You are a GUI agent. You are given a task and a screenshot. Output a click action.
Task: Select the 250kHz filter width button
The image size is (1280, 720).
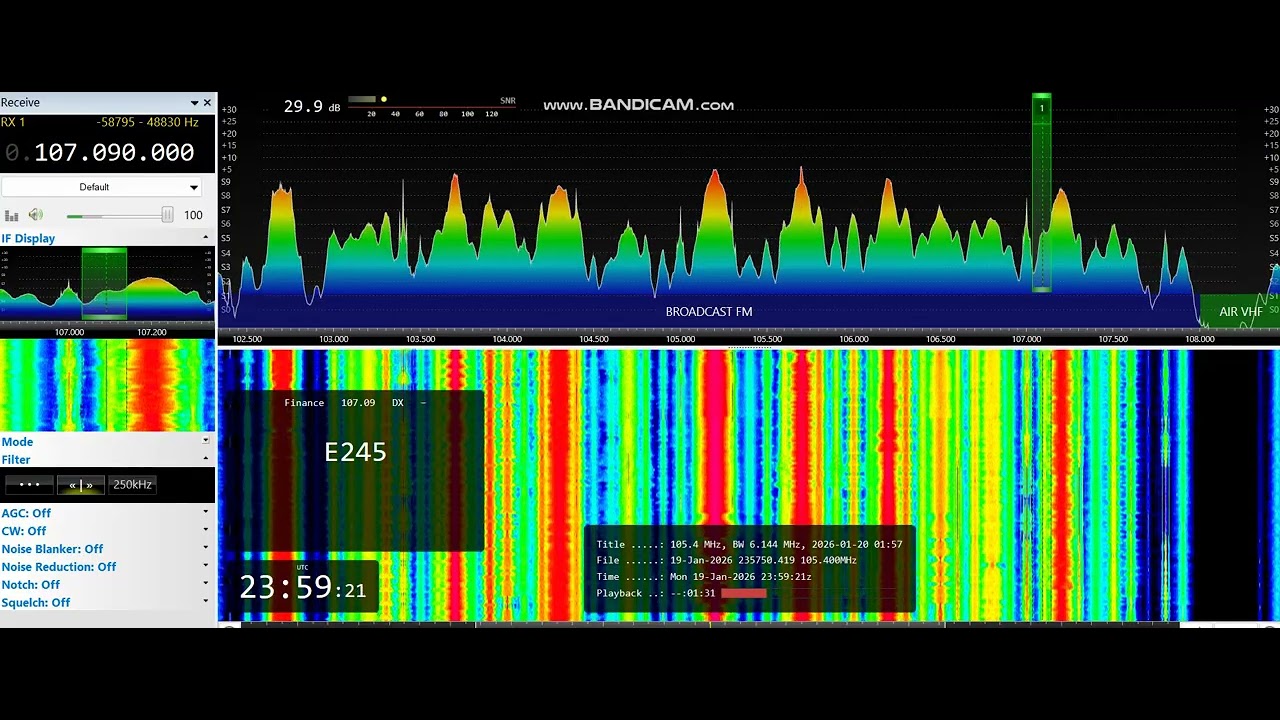(x=132, y=484)
